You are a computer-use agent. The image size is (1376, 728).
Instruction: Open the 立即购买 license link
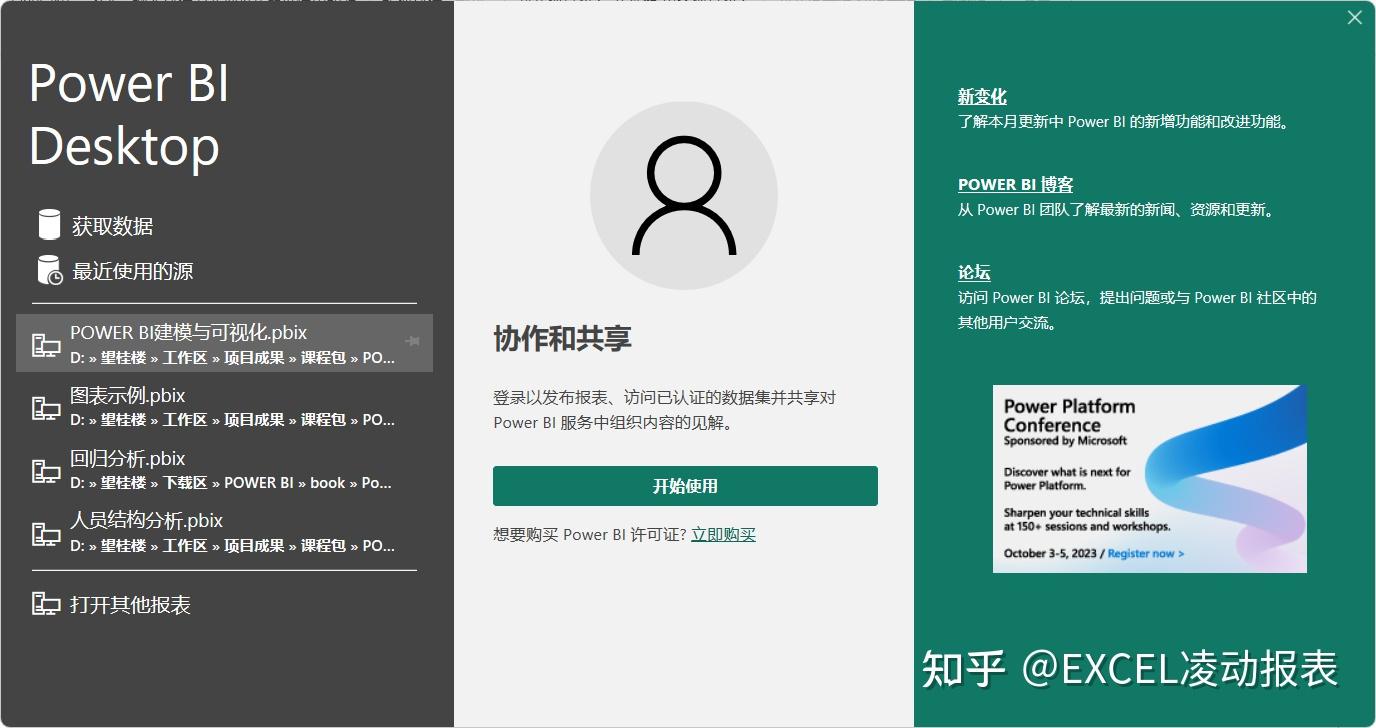[x=723, y=535]
